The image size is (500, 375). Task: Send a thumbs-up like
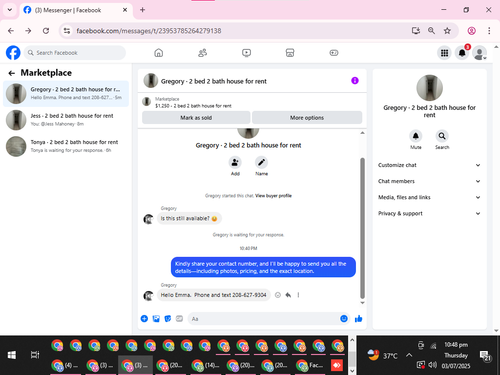pyautogui.click(x=359, y=319)
